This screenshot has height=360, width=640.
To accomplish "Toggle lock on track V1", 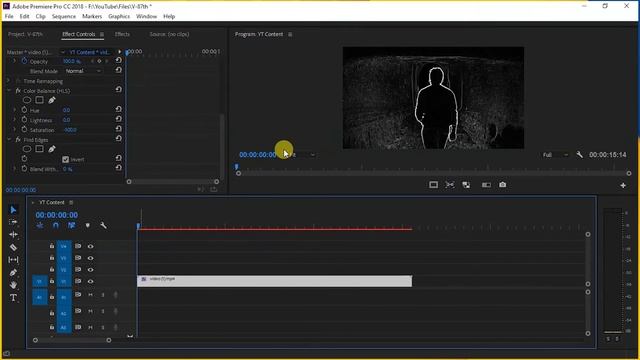I will tap(52, 281).
